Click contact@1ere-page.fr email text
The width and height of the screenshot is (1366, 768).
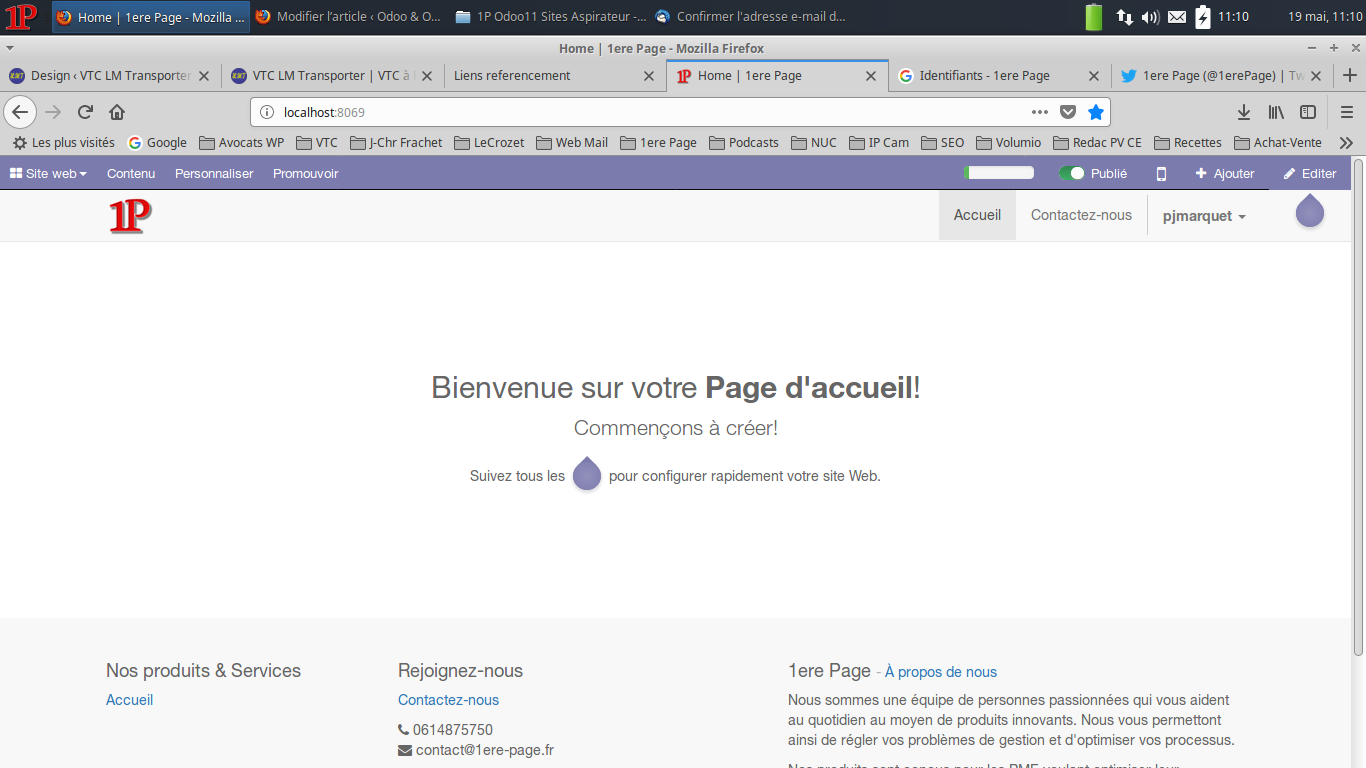coord(485,750)
